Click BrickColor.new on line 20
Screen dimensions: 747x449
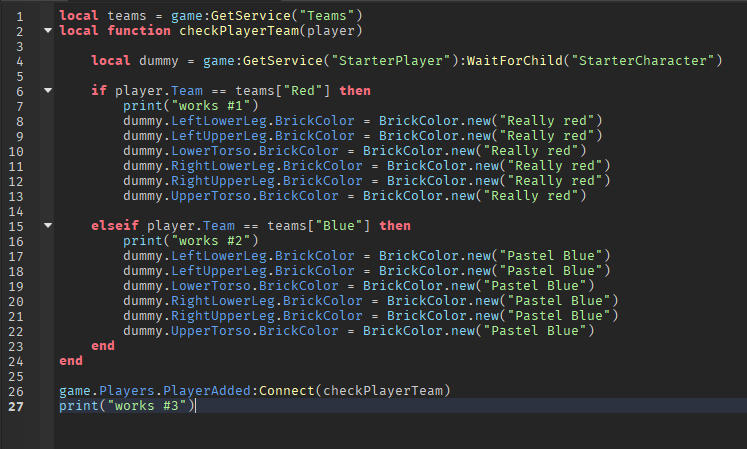tap(443, 300)
